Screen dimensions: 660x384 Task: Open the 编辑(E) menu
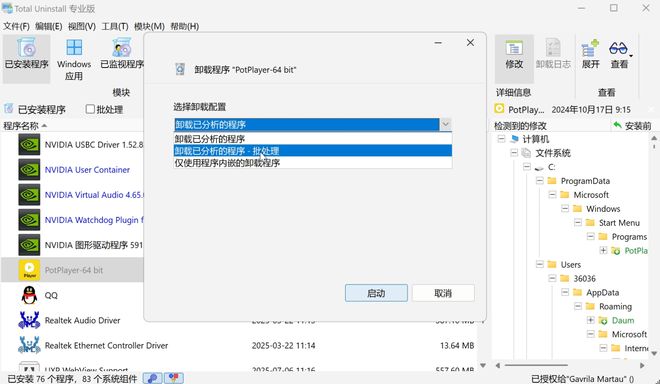click(x=48, y=26)
